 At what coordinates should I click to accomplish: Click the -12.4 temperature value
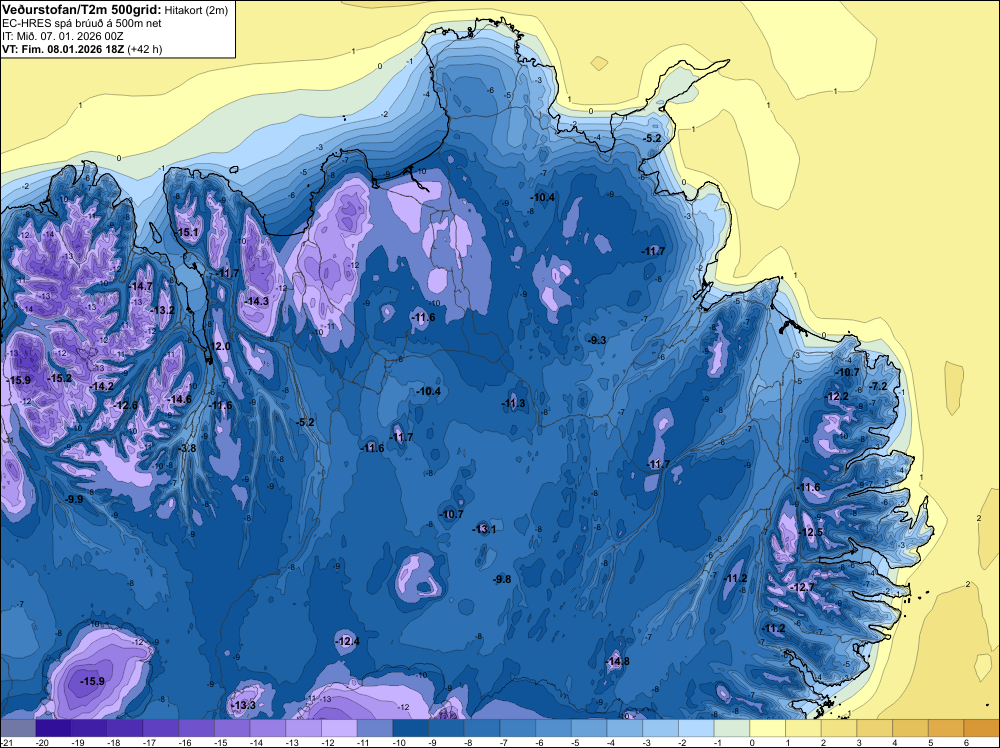click(x=348, y=641)
